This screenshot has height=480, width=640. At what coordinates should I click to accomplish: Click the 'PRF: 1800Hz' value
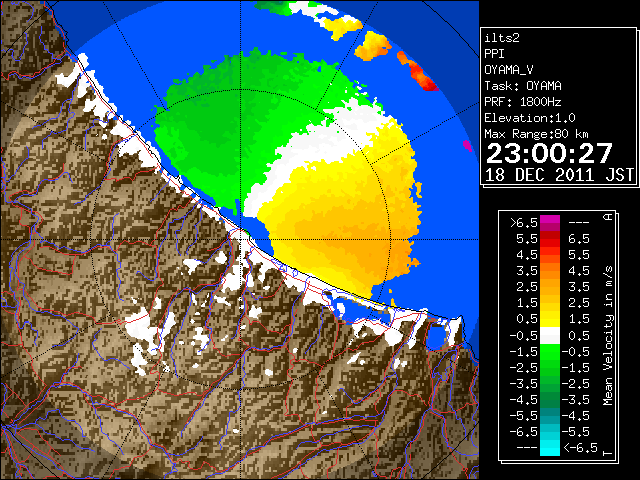tap(523, 102)
